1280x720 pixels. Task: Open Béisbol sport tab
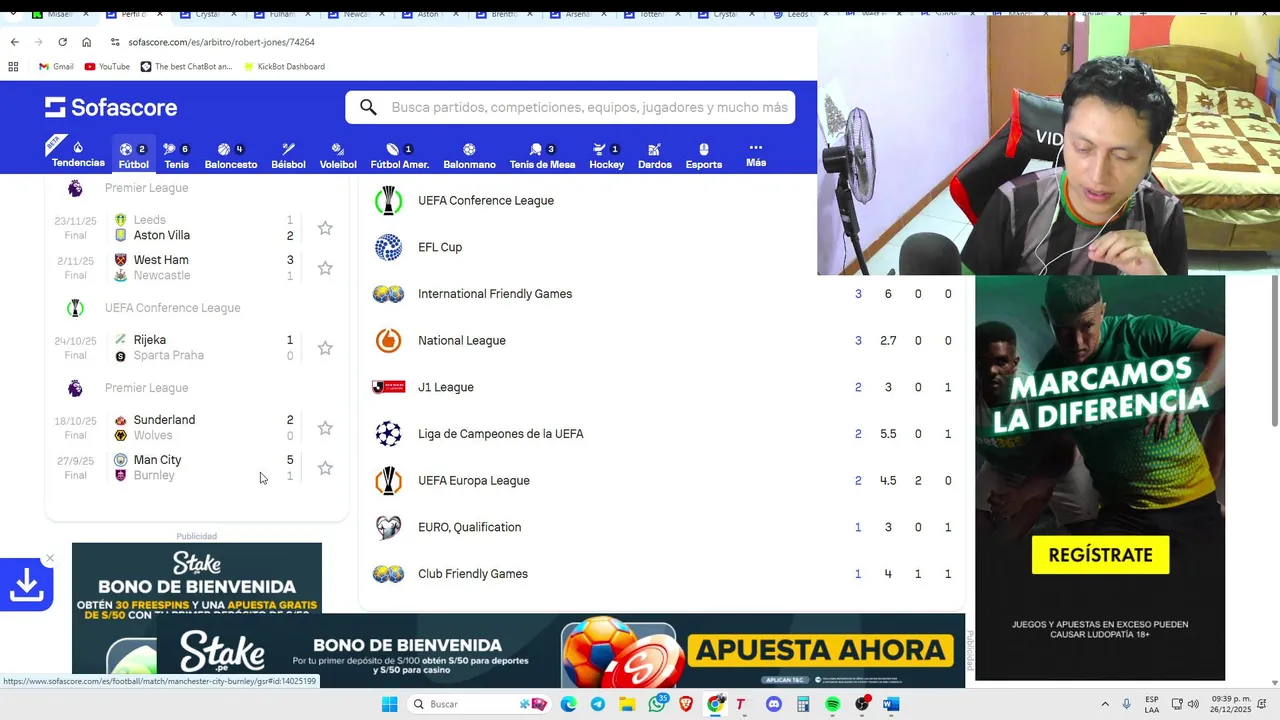288,155
